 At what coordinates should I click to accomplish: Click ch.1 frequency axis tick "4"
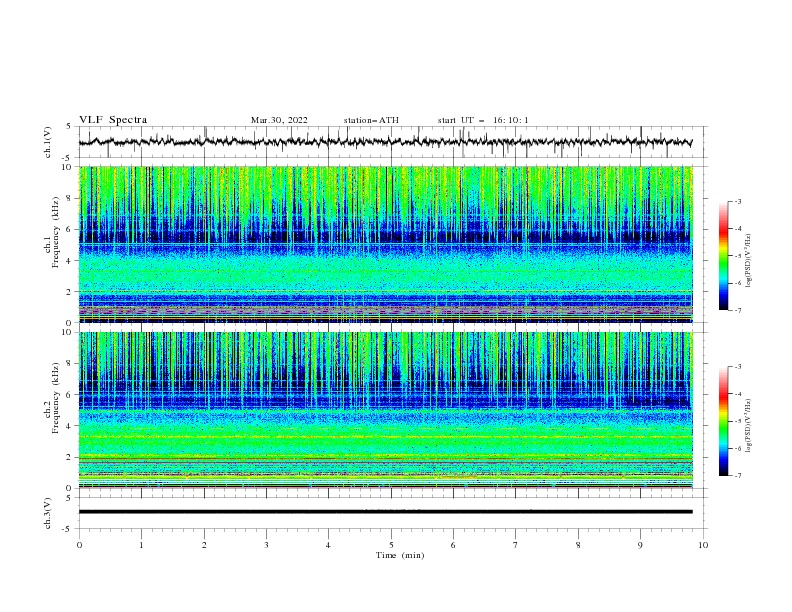tap(71, 261)
